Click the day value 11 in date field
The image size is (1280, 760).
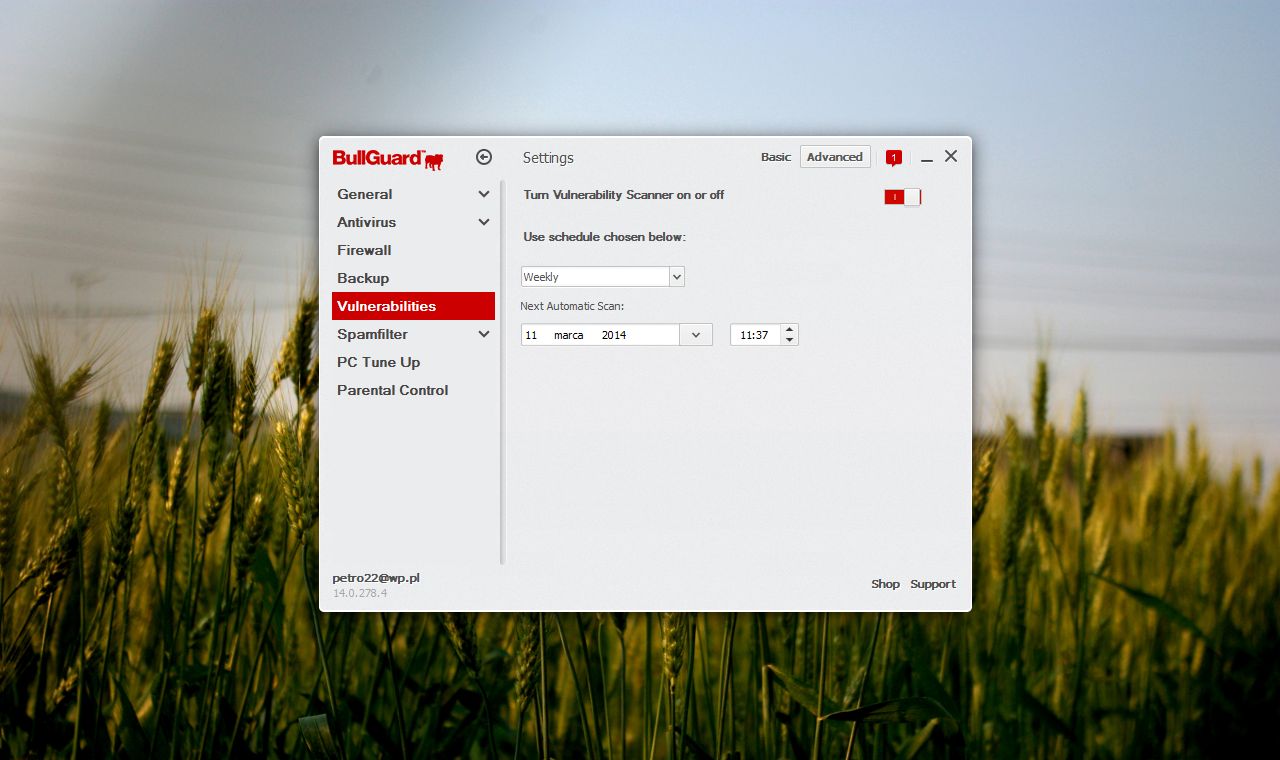click(x=531, y=335)
